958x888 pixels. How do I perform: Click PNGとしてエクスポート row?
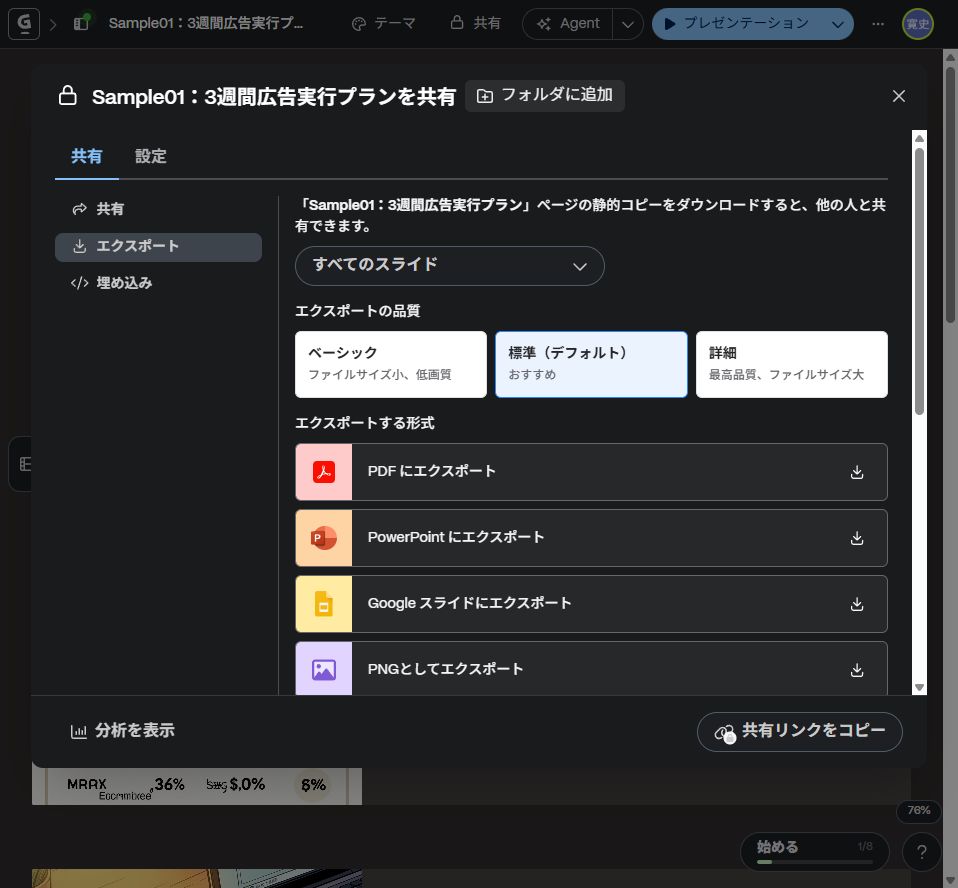coord(591,668)
